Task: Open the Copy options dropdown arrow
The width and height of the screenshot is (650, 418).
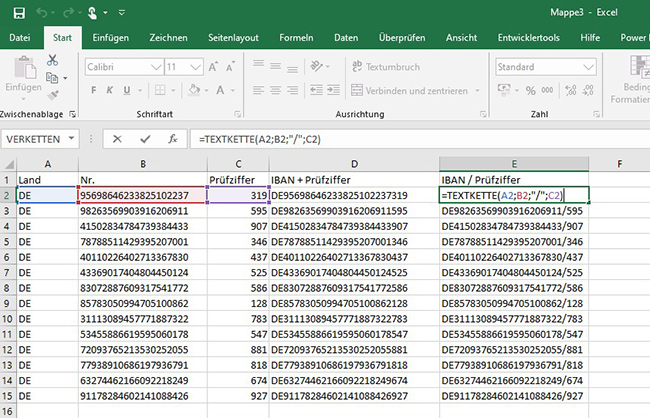Action: pos(65,78)
